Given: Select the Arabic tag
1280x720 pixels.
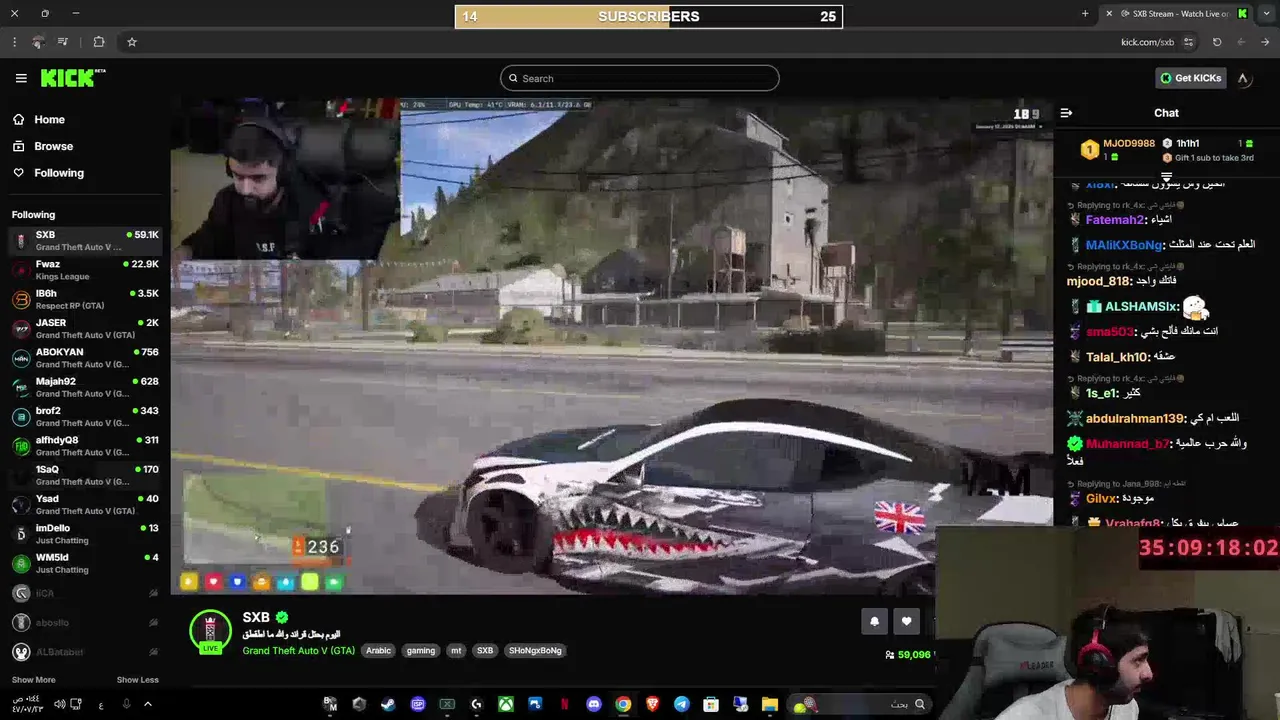Looking at the screenshot, I should (378, 650).
